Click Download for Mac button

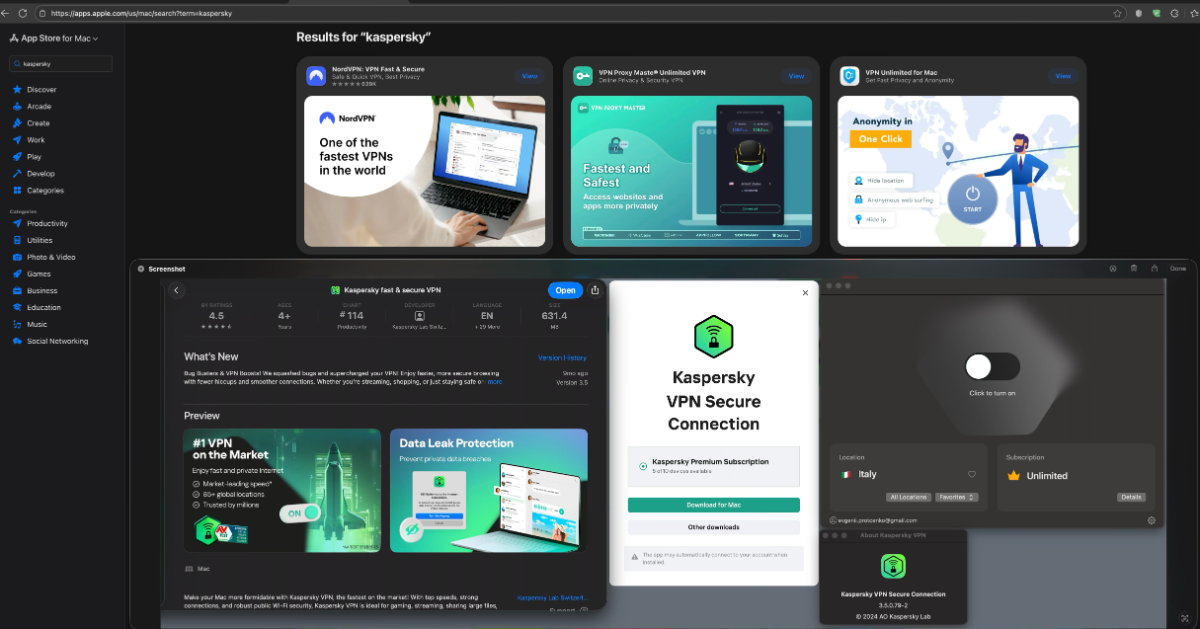point(713,505)
